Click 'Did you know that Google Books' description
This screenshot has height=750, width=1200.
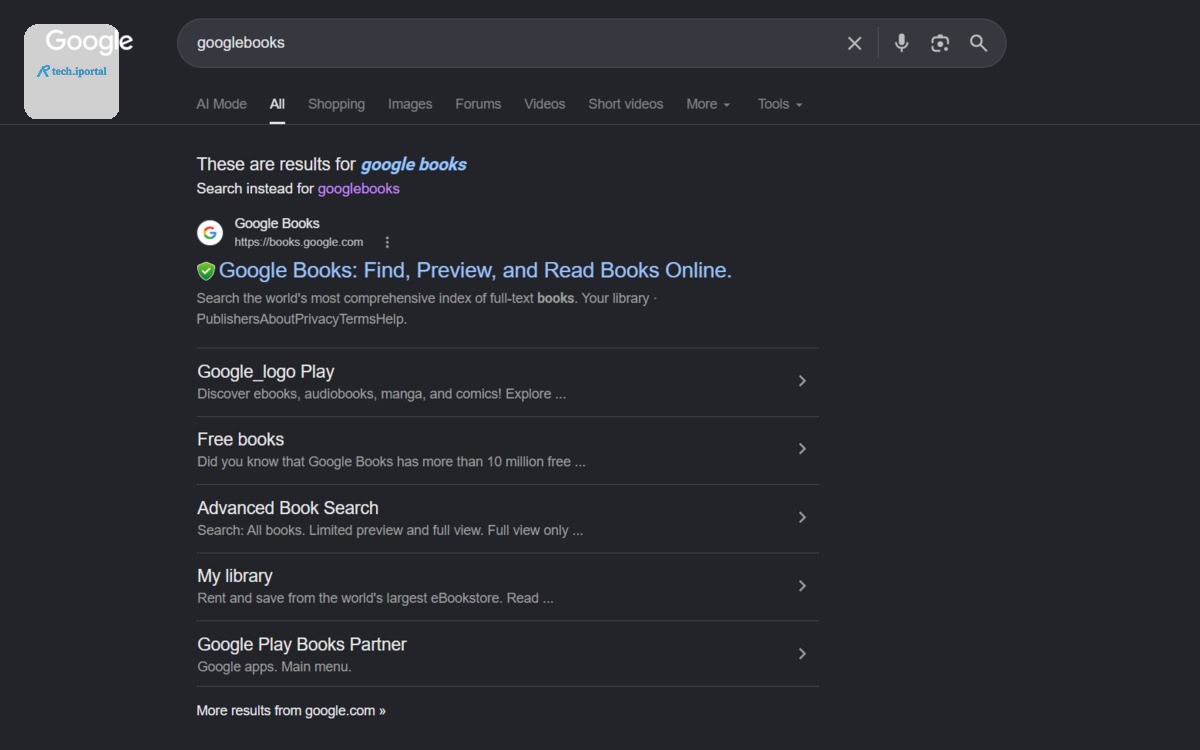pyautogui.click(x=391, y=462)
